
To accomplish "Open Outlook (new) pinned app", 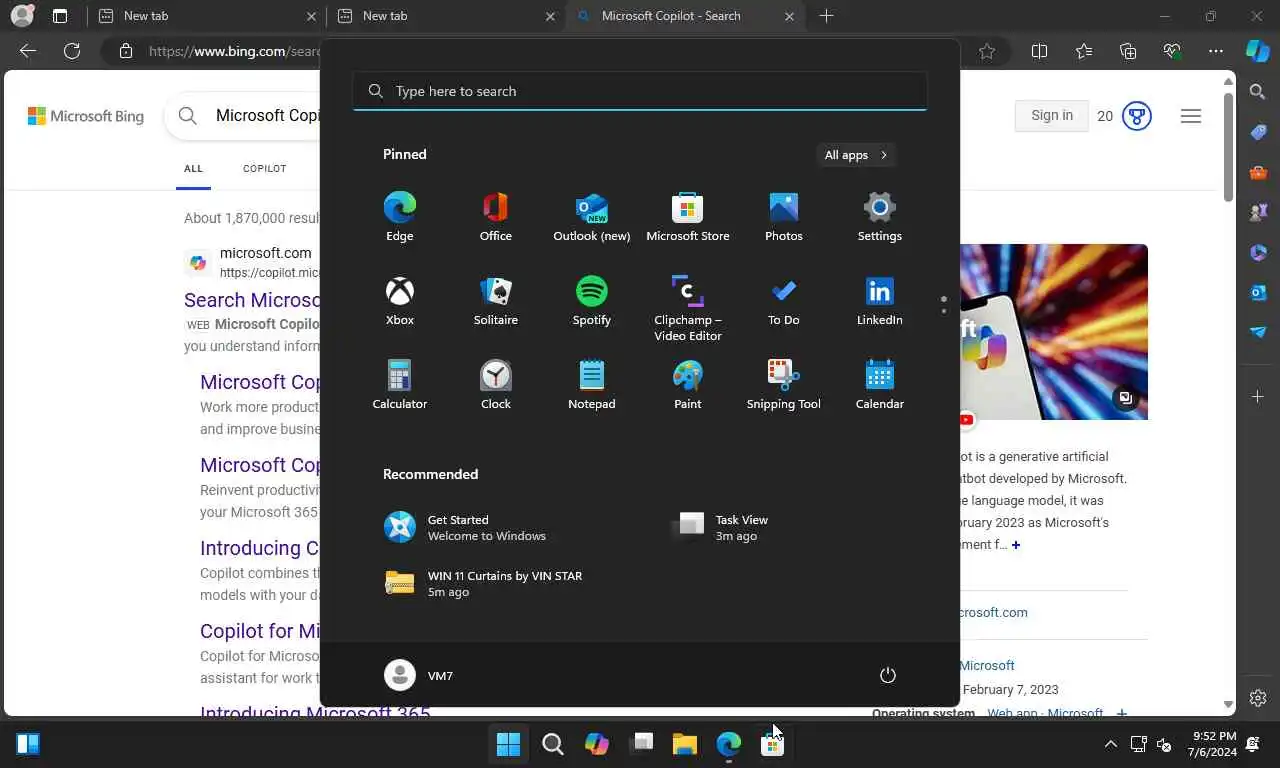I will click(591, 217).
